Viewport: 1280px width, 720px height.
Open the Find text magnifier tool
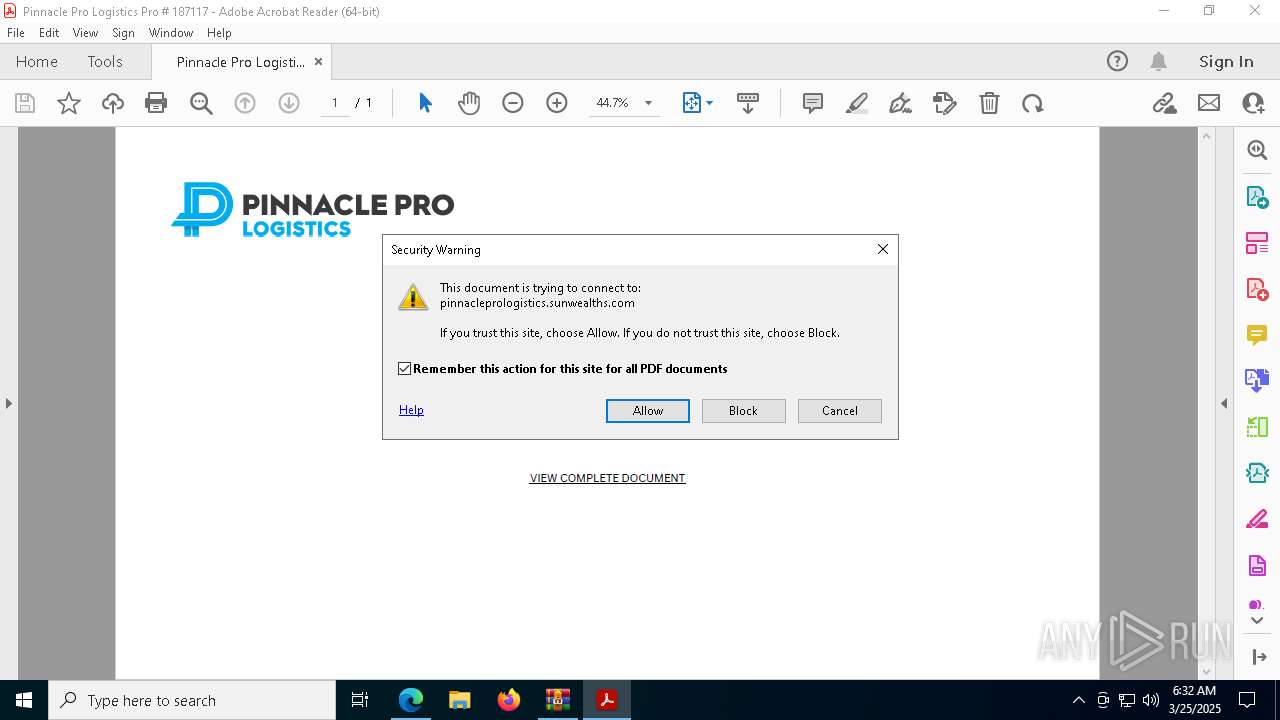tap(201, 103)
